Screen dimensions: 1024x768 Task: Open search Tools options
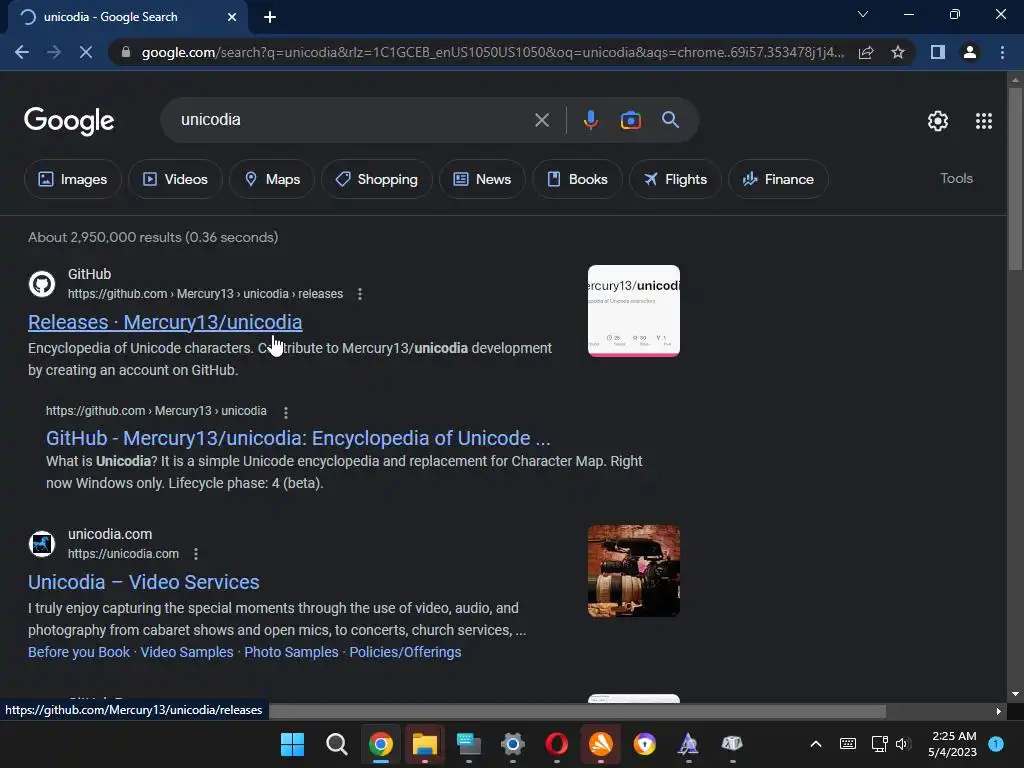pos(956,178)
